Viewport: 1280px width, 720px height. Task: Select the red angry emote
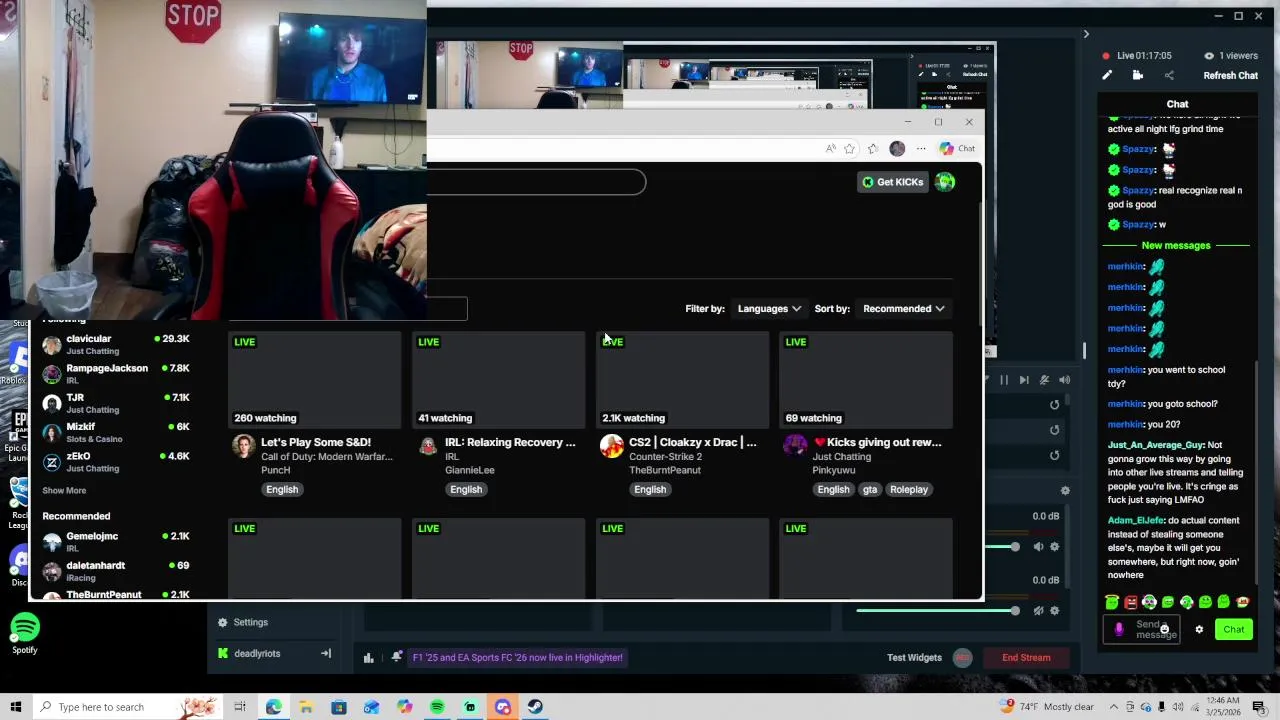(1130, 602)
